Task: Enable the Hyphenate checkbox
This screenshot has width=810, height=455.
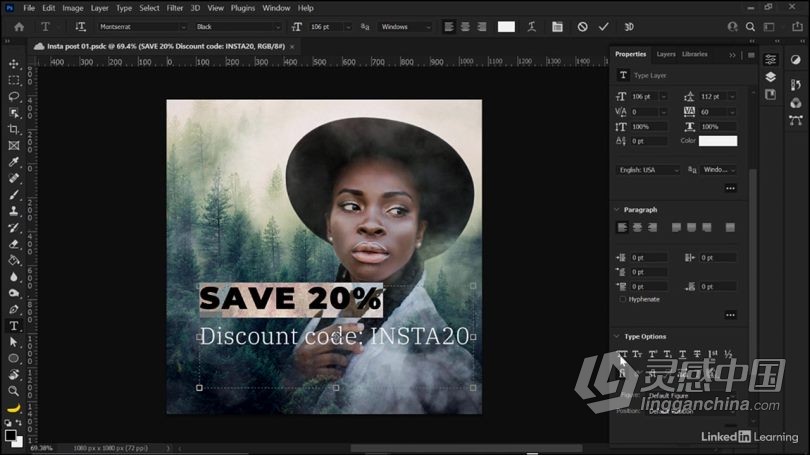Action: coord(623,299)
